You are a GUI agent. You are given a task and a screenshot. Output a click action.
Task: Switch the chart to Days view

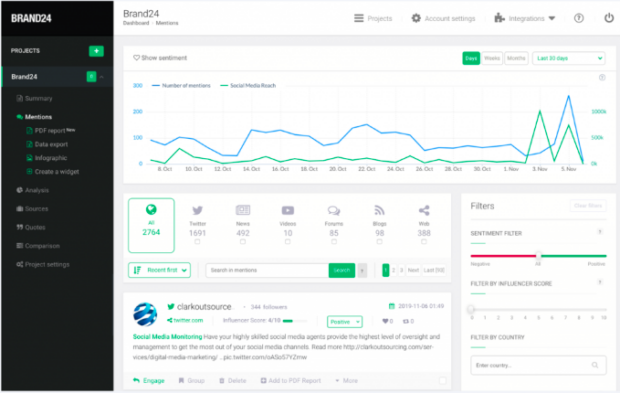(471, 58)
